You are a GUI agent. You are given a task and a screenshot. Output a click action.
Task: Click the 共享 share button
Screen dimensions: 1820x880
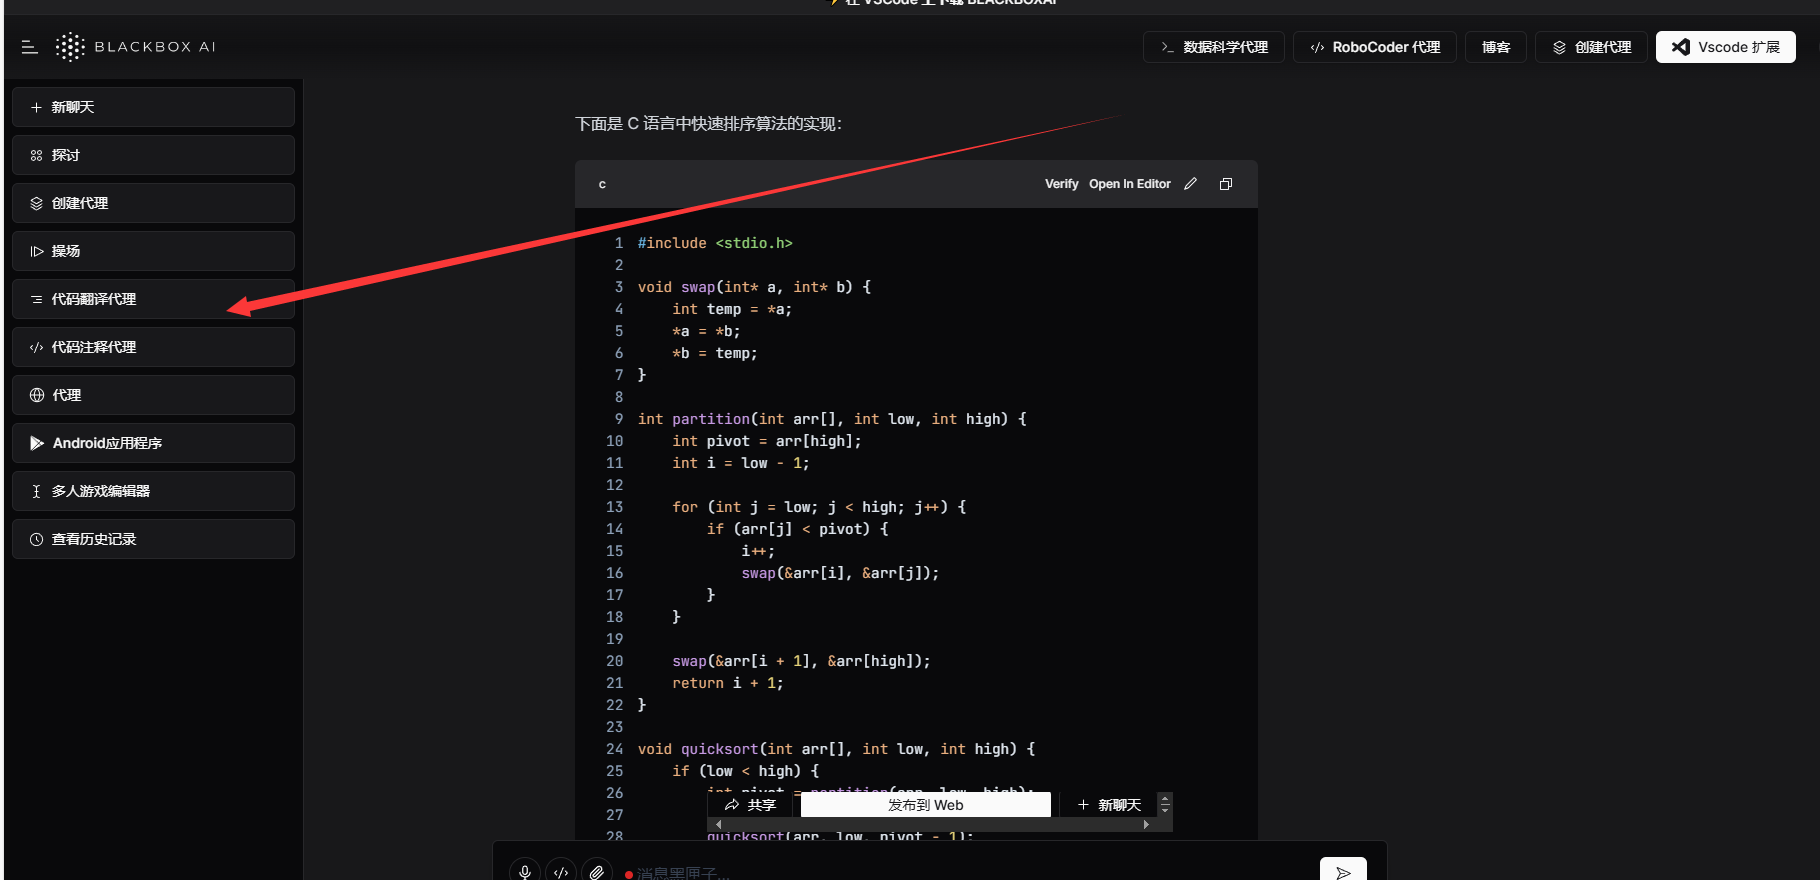point(751,805)
